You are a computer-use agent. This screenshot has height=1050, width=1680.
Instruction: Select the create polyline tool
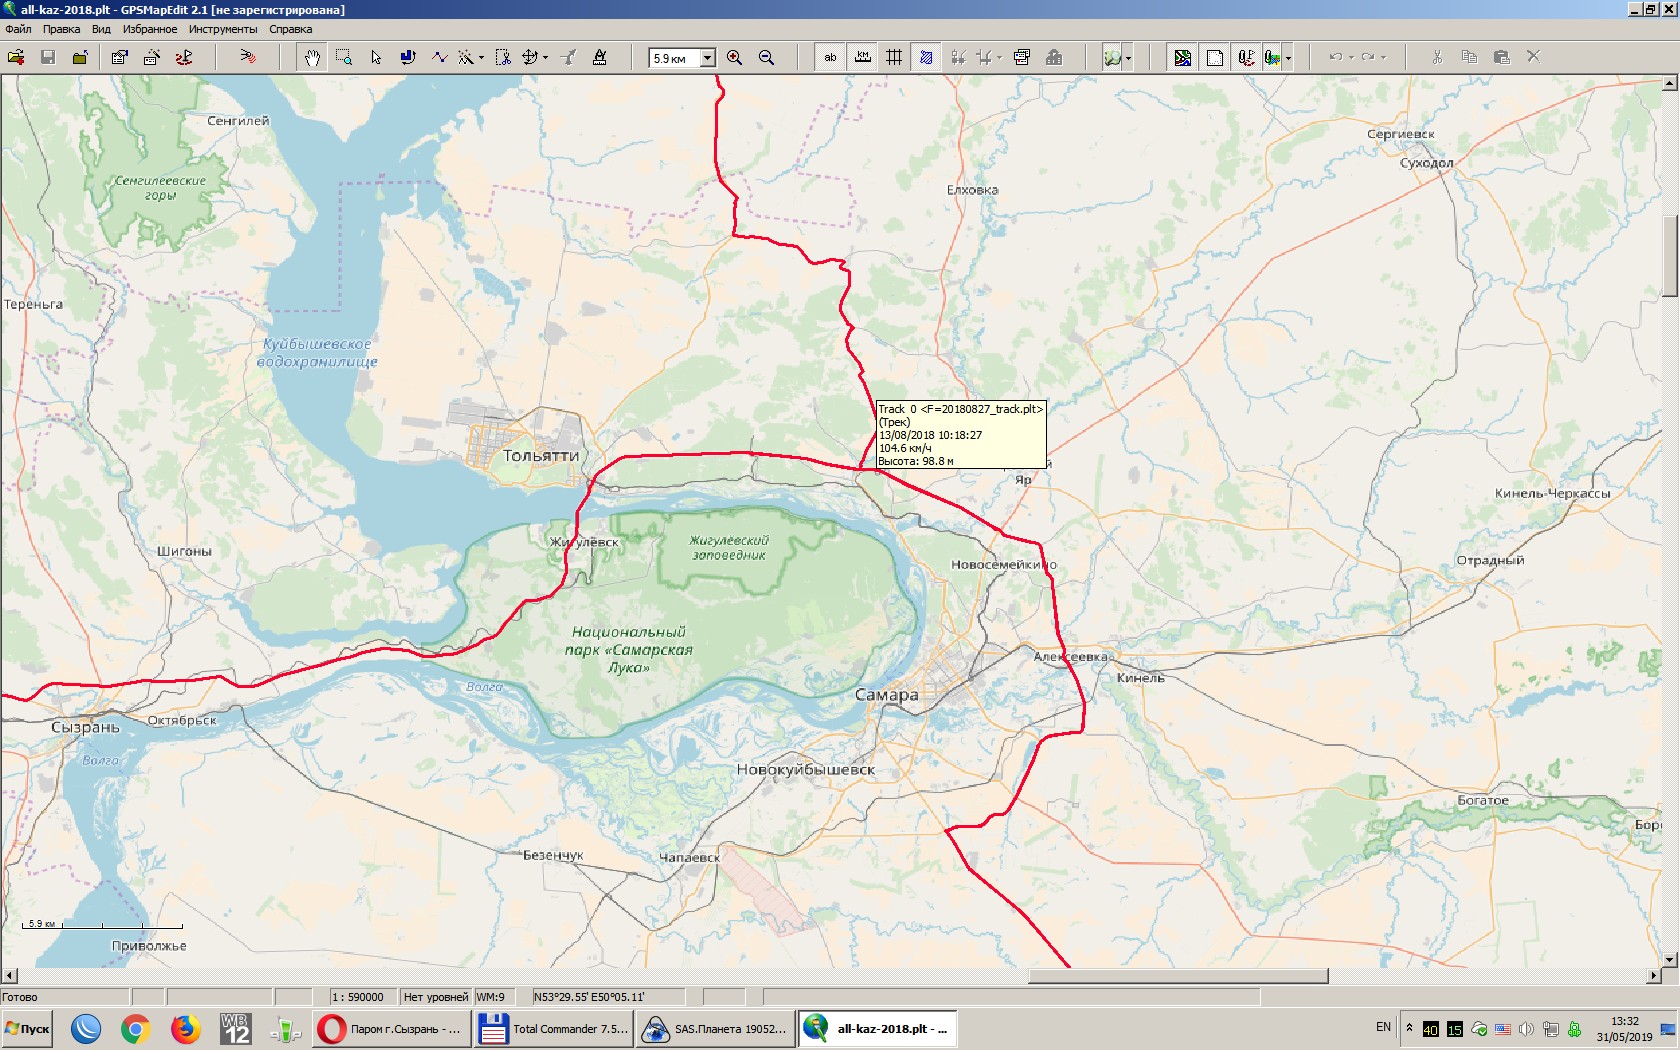439,57
